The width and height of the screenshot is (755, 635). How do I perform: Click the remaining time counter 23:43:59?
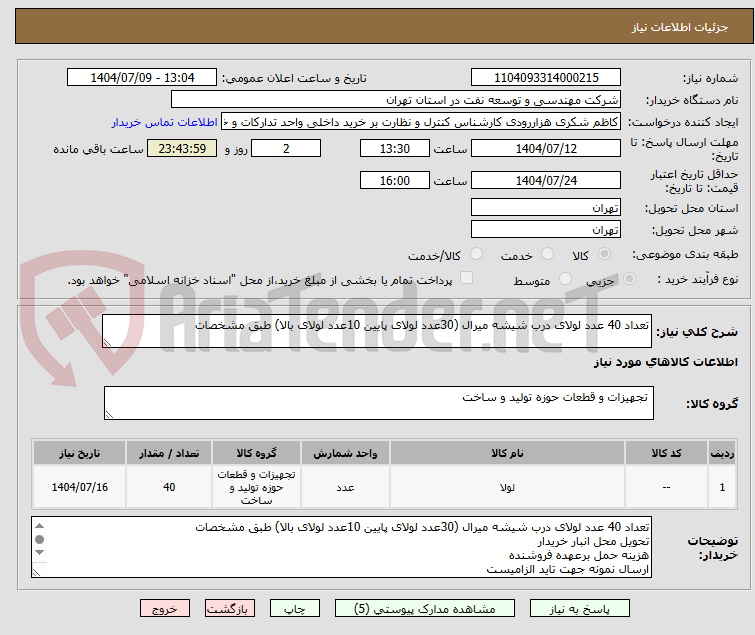click(182, 148)
